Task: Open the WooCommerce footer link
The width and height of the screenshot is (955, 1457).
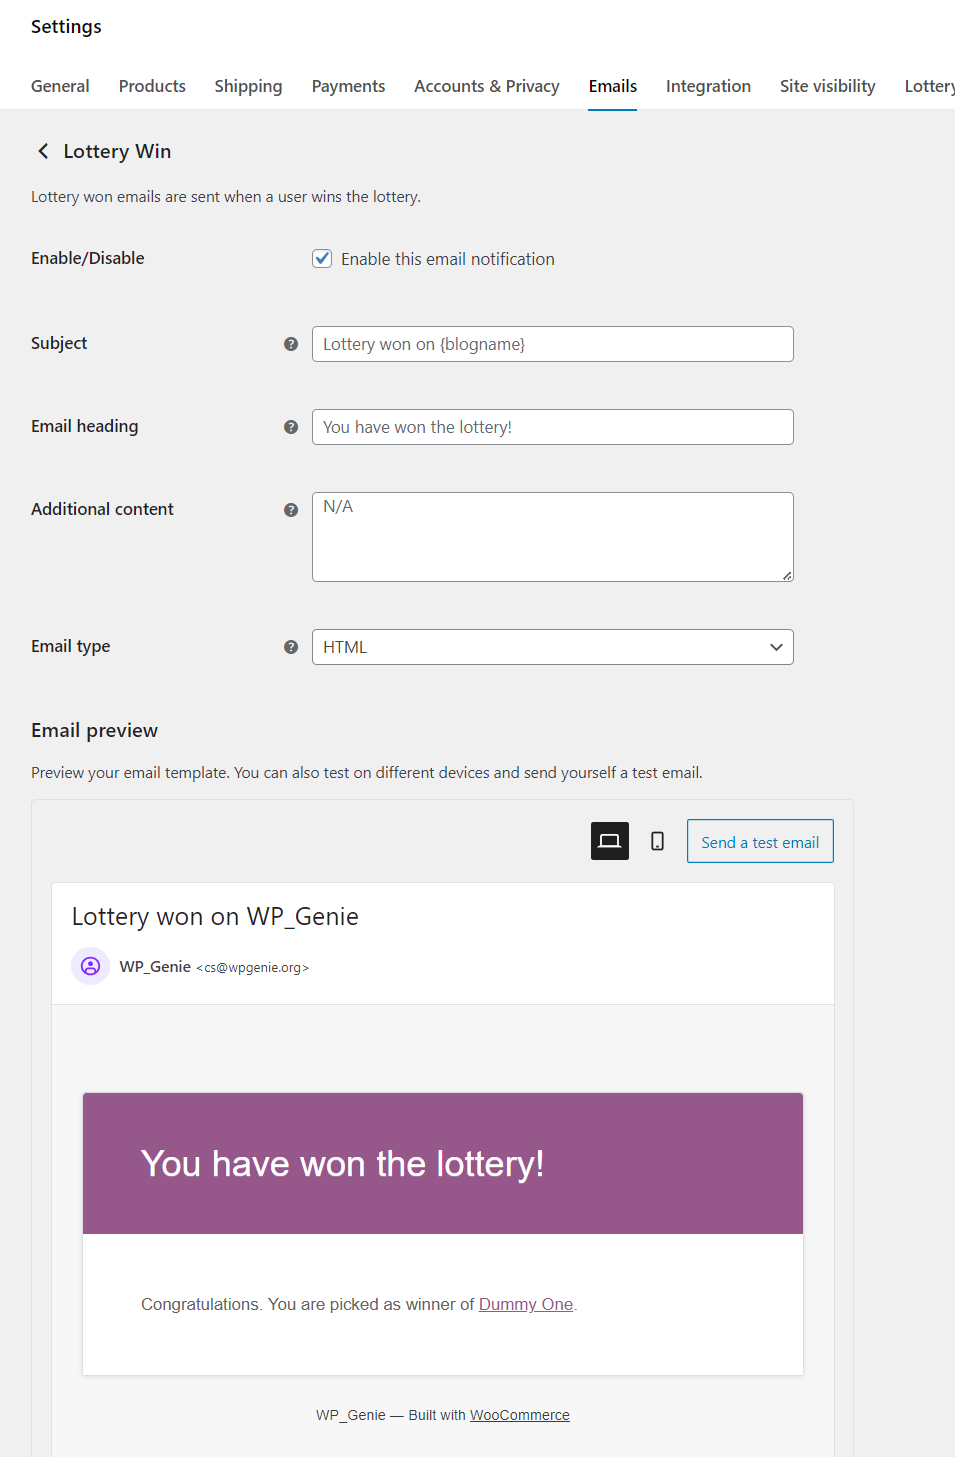Action: (519, 1415)
